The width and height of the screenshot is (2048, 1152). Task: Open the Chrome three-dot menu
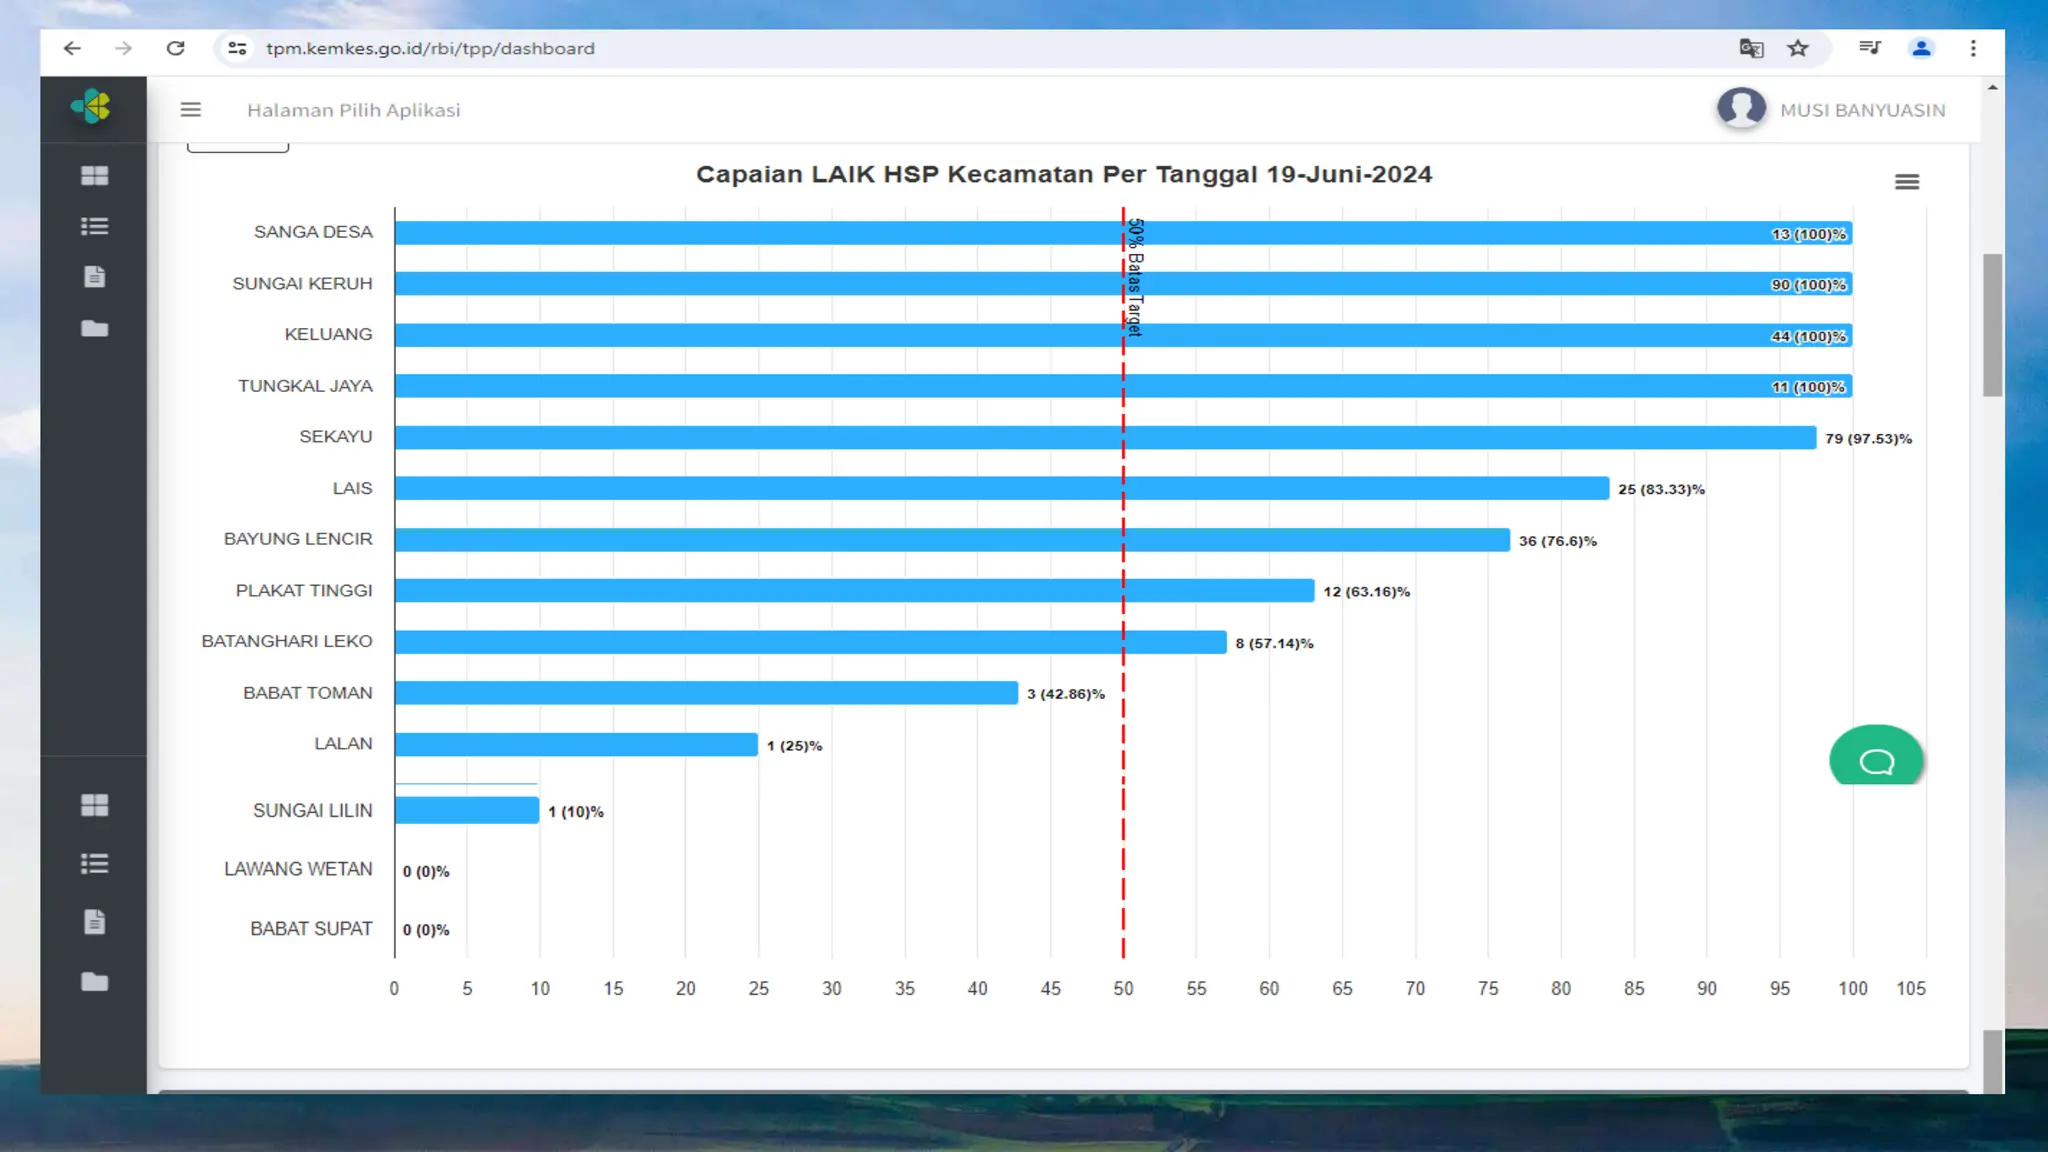(1973, 48)
